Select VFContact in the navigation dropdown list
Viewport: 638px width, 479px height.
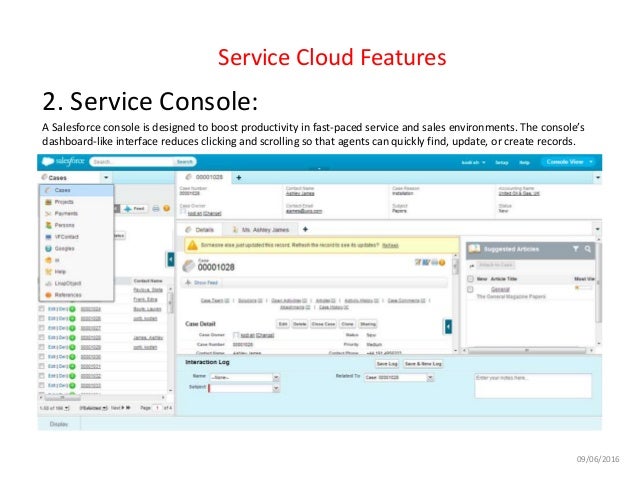click(x=76, y=236)
